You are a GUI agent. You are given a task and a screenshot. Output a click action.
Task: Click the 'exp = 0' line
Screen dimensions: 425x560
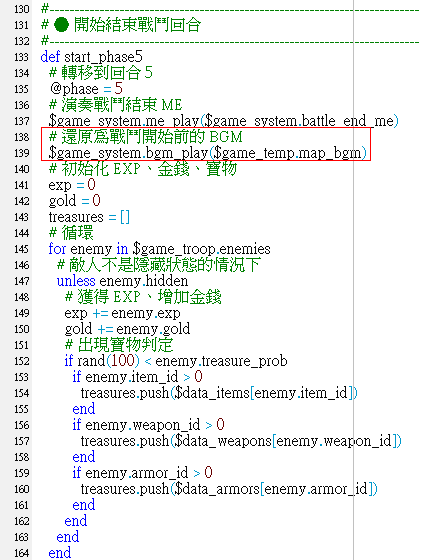(x=72, y=185)
